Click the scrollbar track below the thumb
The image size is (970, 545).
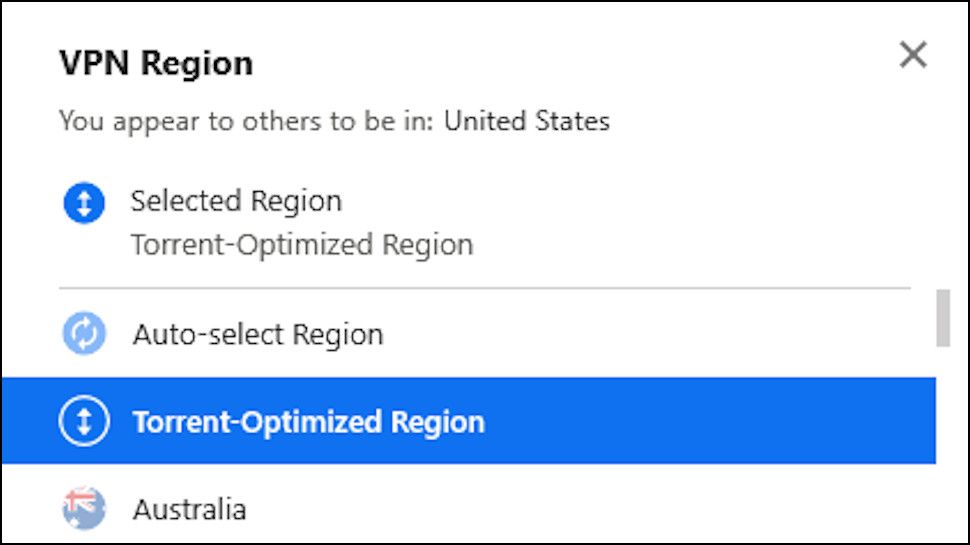pos(942,450)
